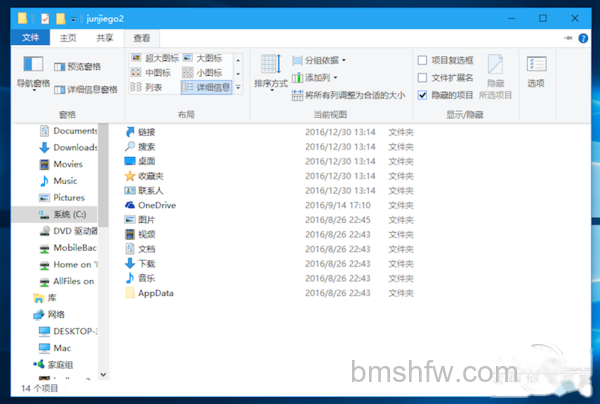Select Mac in the navigation pane
This screenshot has height=404, width=600.
click(x=55, y=348)
